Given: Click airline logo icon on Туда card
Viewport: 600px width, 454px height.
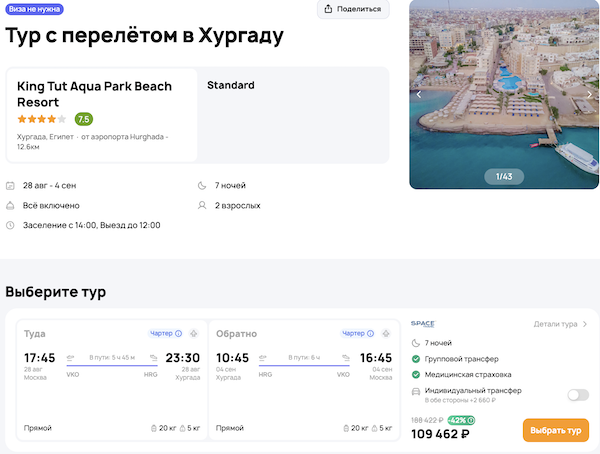Looking at the screenshot, I should point(193,333).
